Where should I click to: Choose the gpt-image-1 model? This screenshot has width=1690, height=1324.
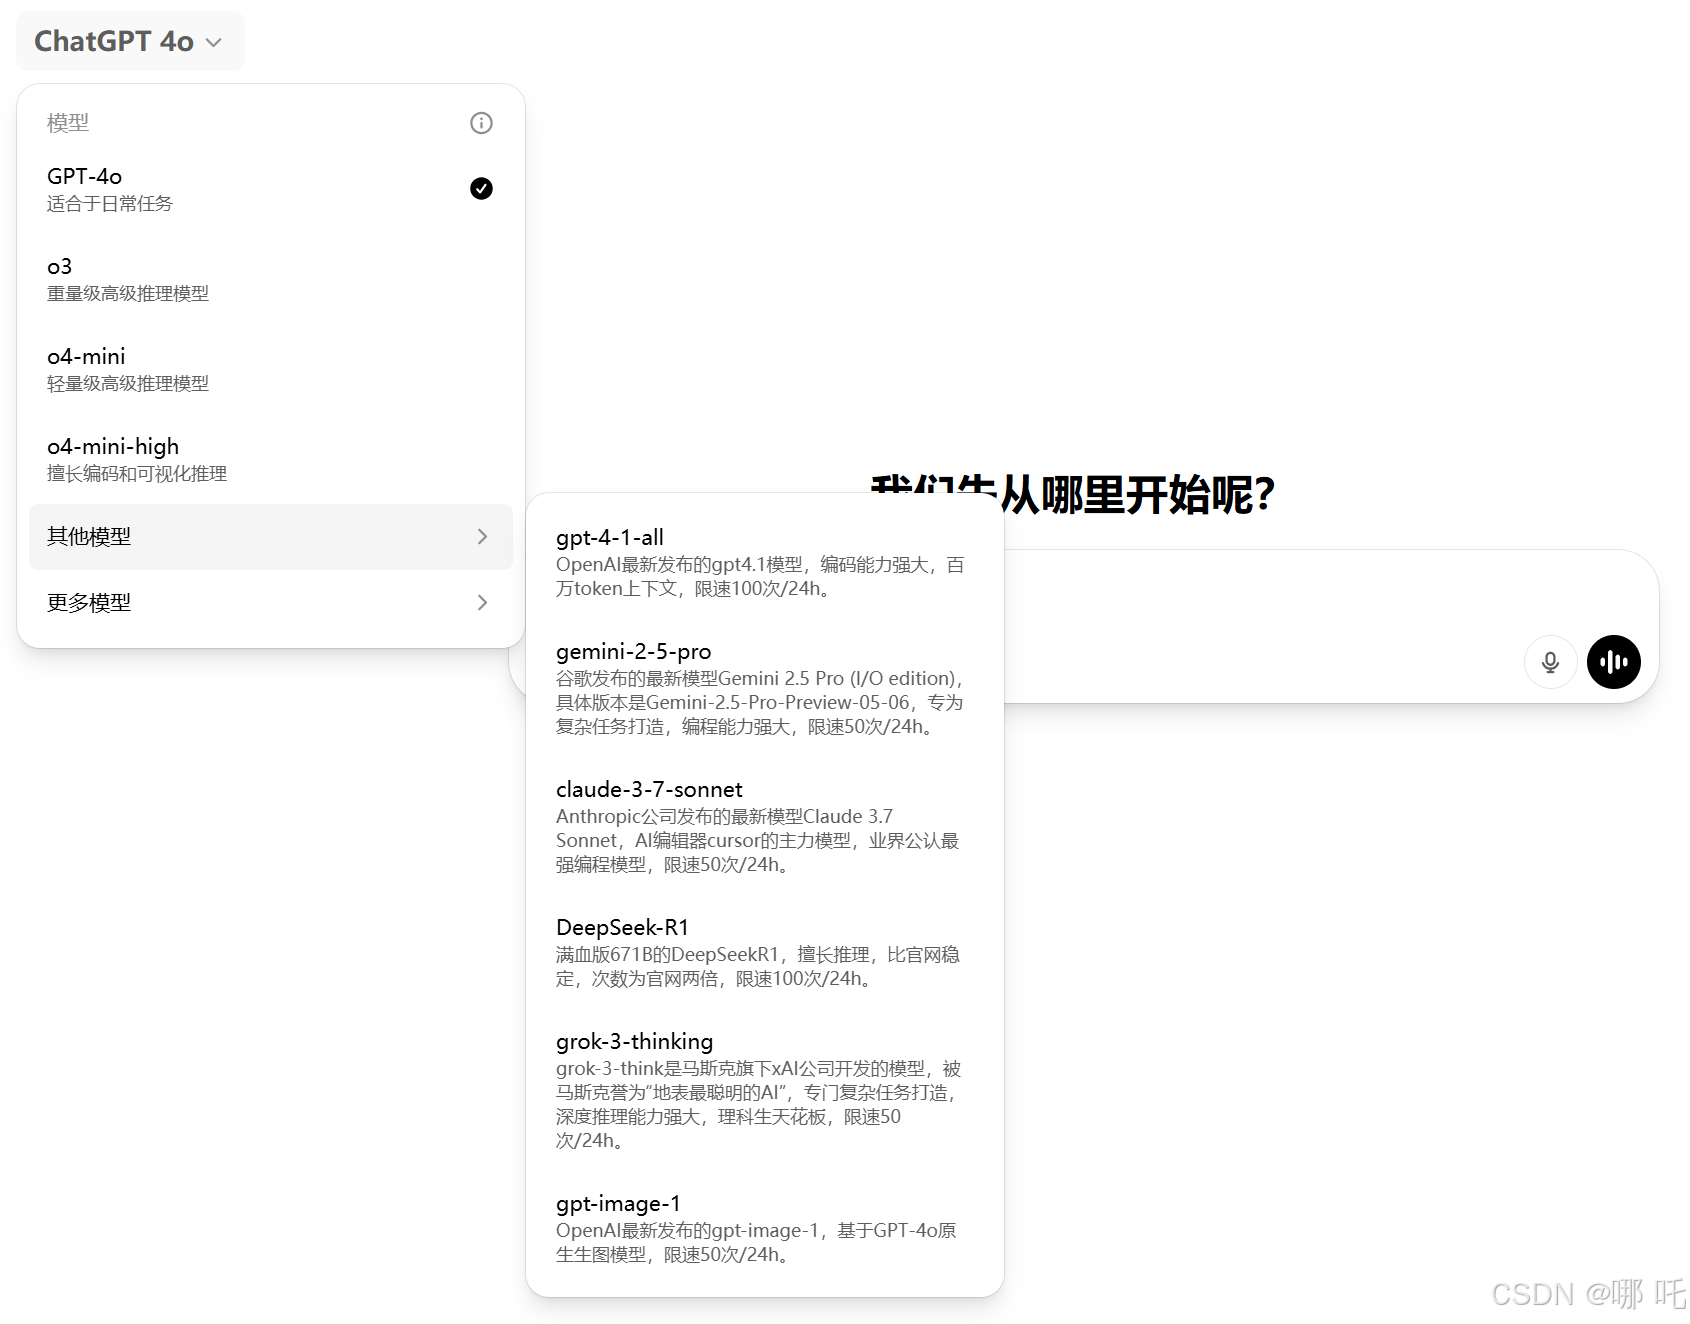tap(764, 1228)
